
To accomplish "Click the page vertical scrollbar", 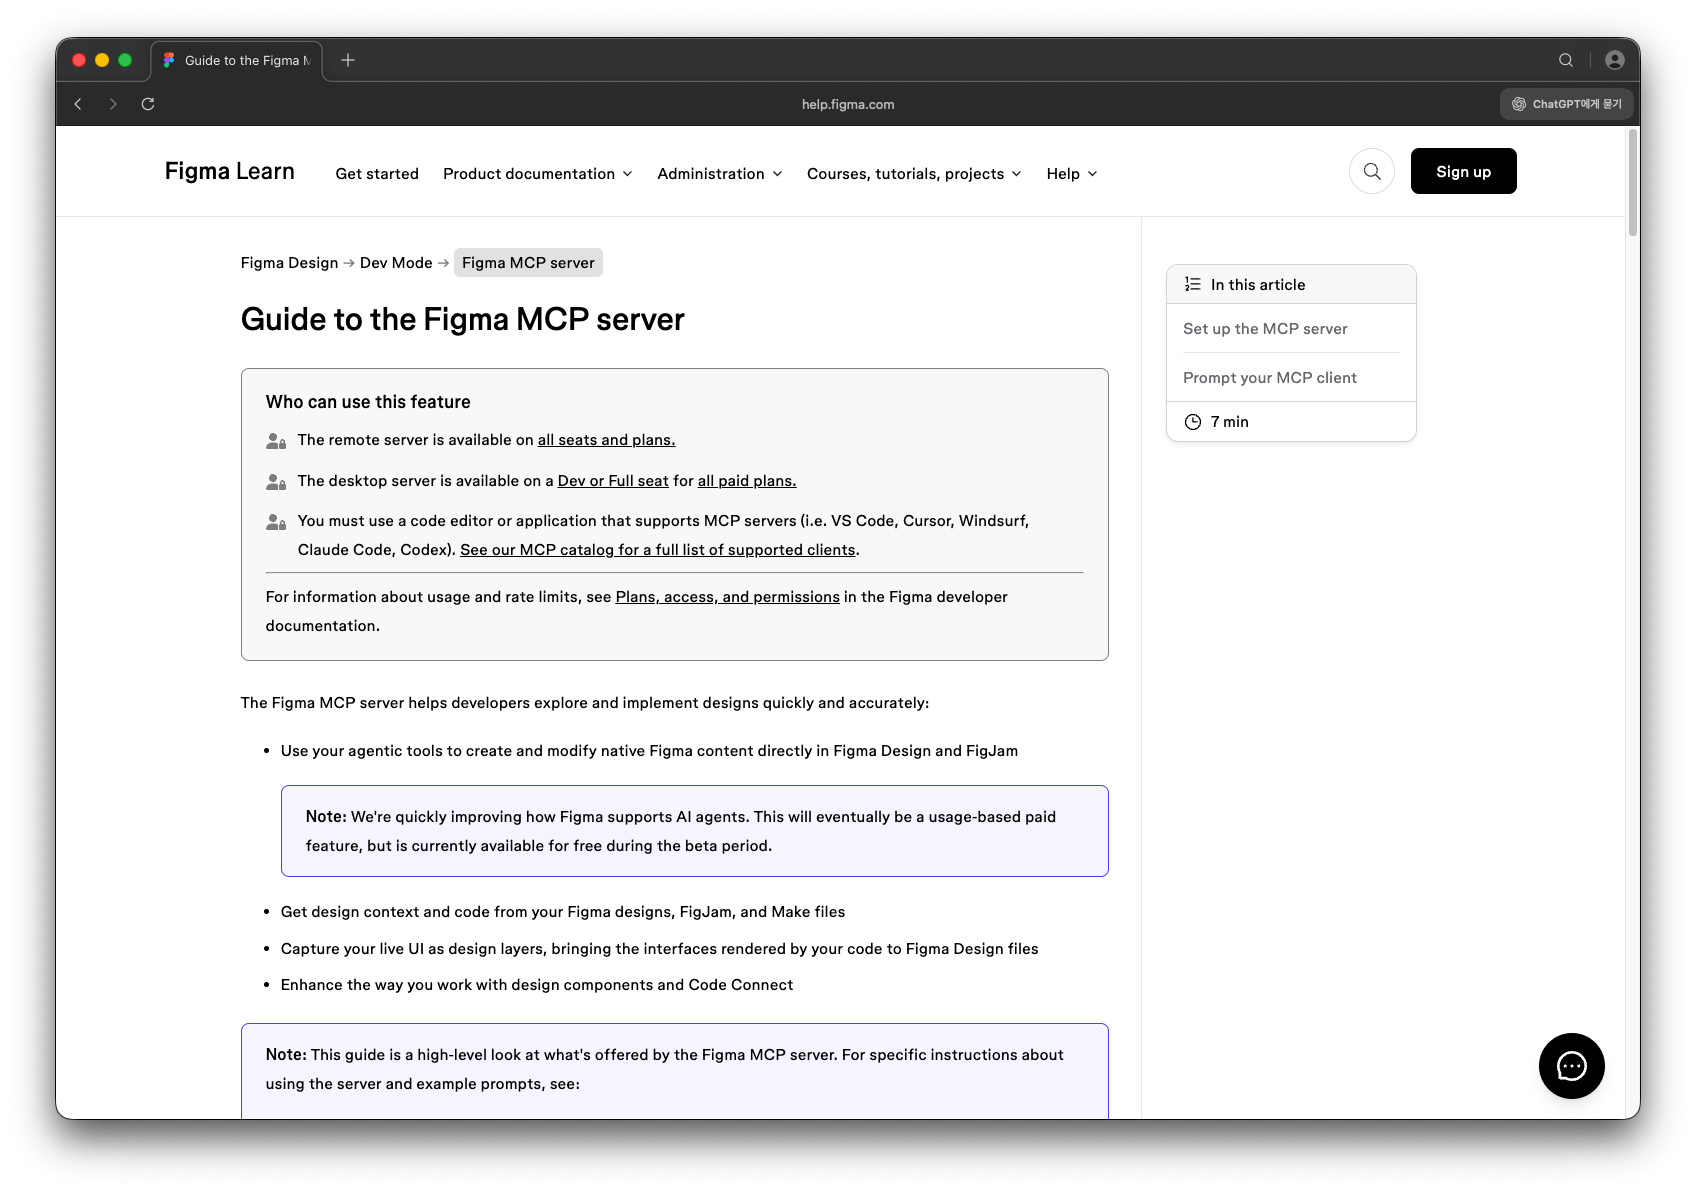I will click(1632, 182).
